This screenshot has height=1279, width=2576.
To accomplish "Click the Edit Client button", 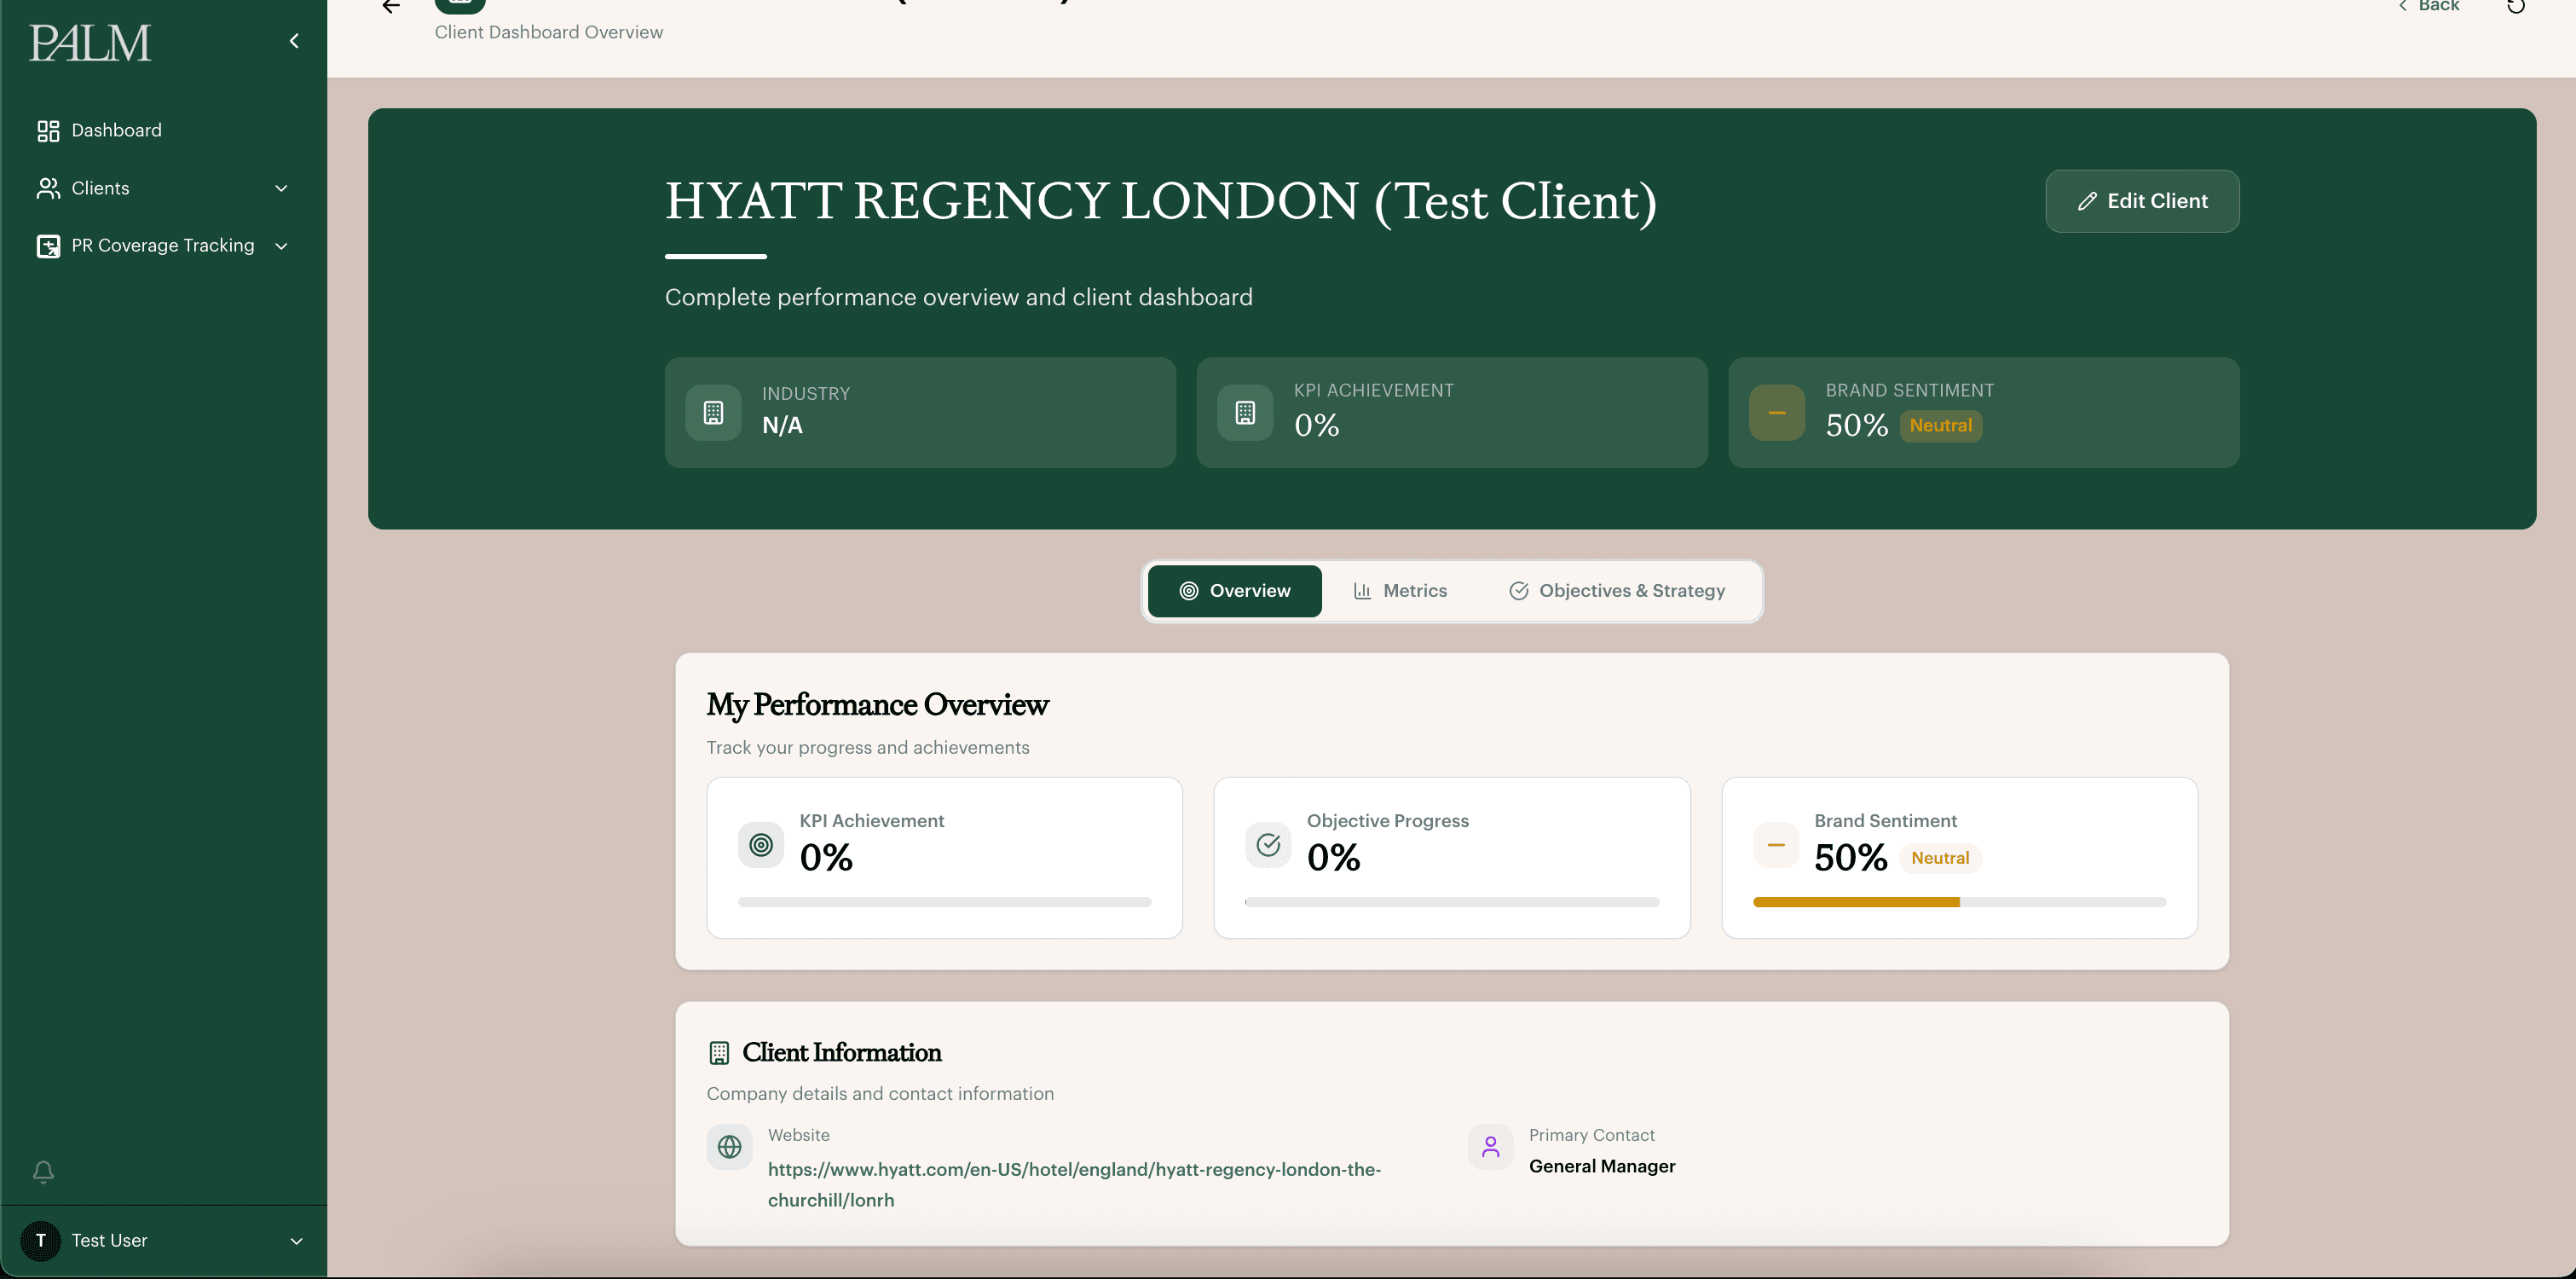I will tap(2142, 201).
